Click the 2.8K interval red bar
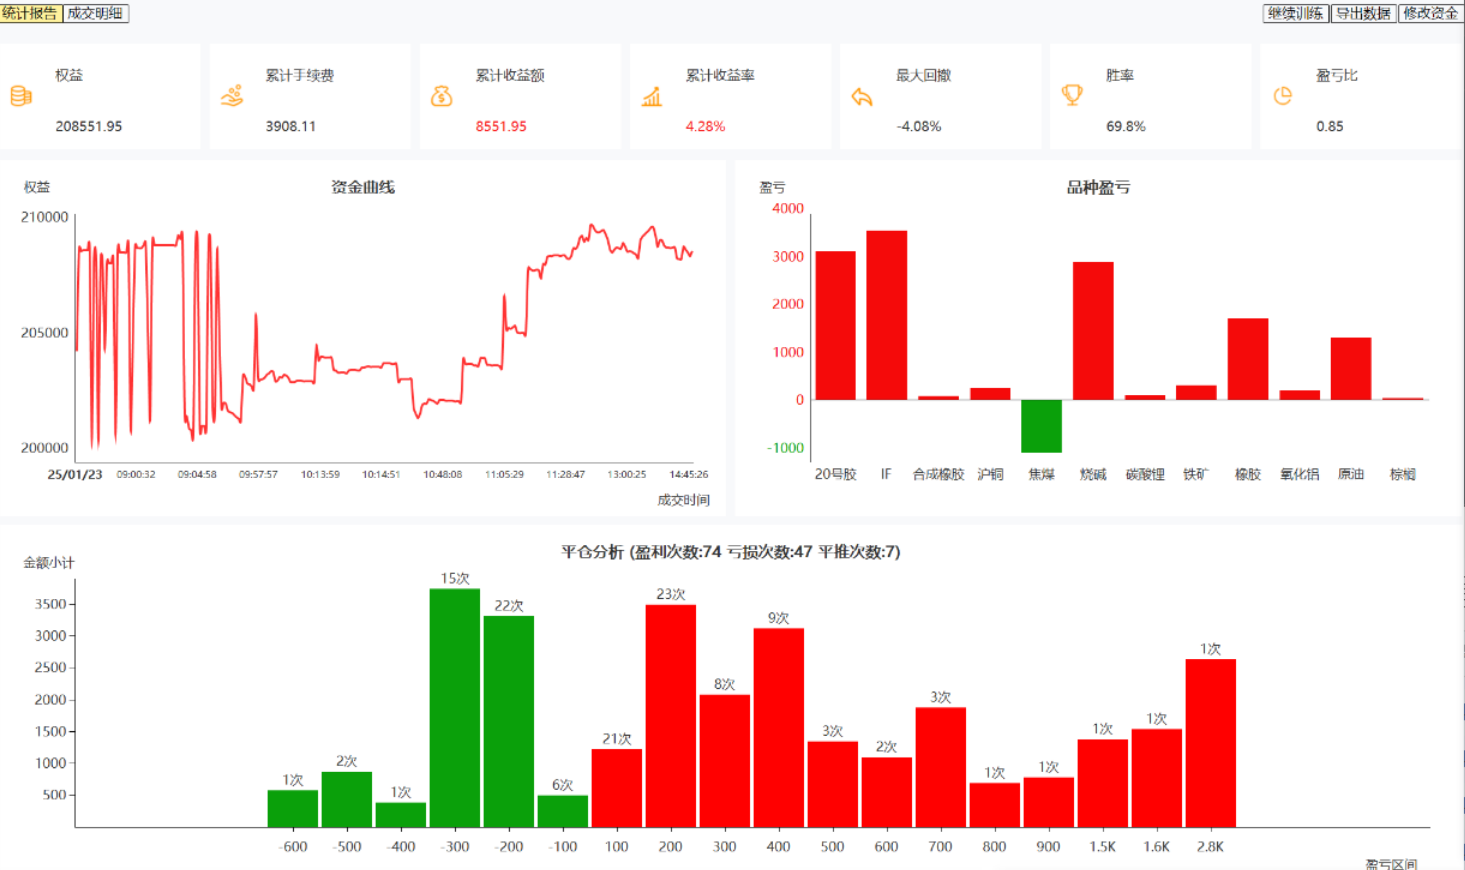This screenshot has height=870, width=1465. tap(1211, 743)
